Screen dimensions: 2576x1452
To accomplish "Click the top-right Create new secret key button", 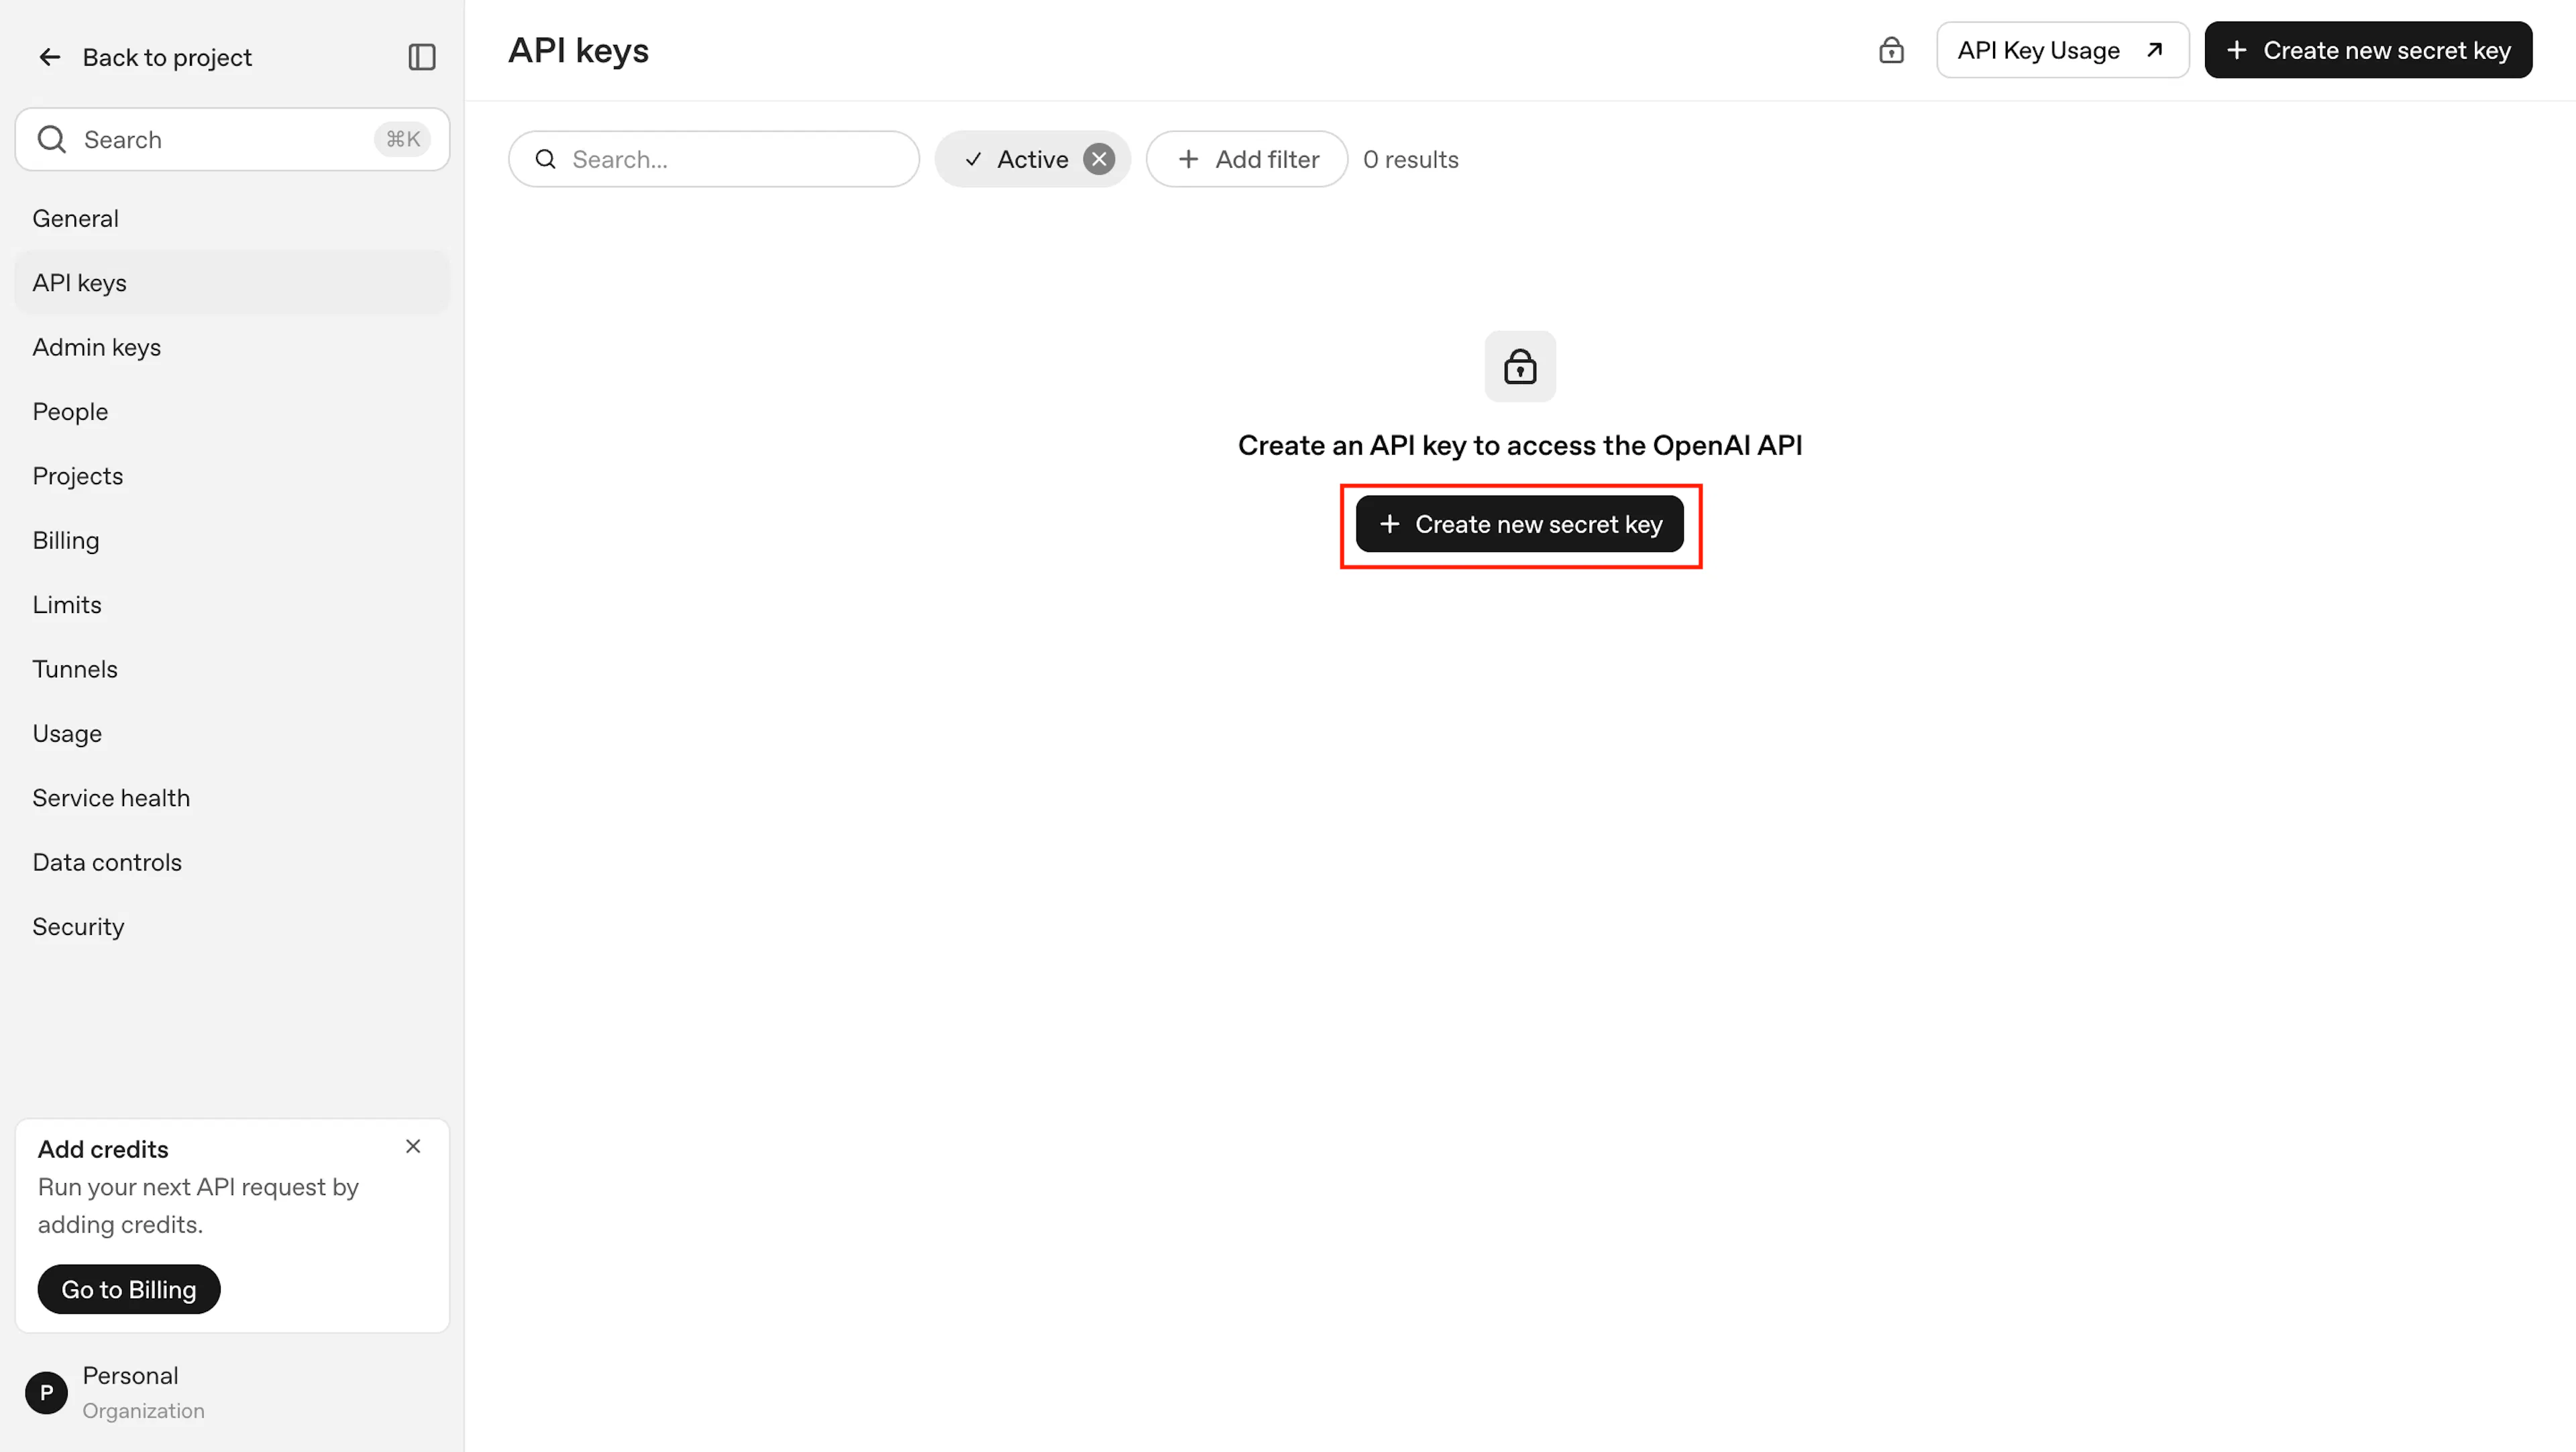I will point(2368,50).
